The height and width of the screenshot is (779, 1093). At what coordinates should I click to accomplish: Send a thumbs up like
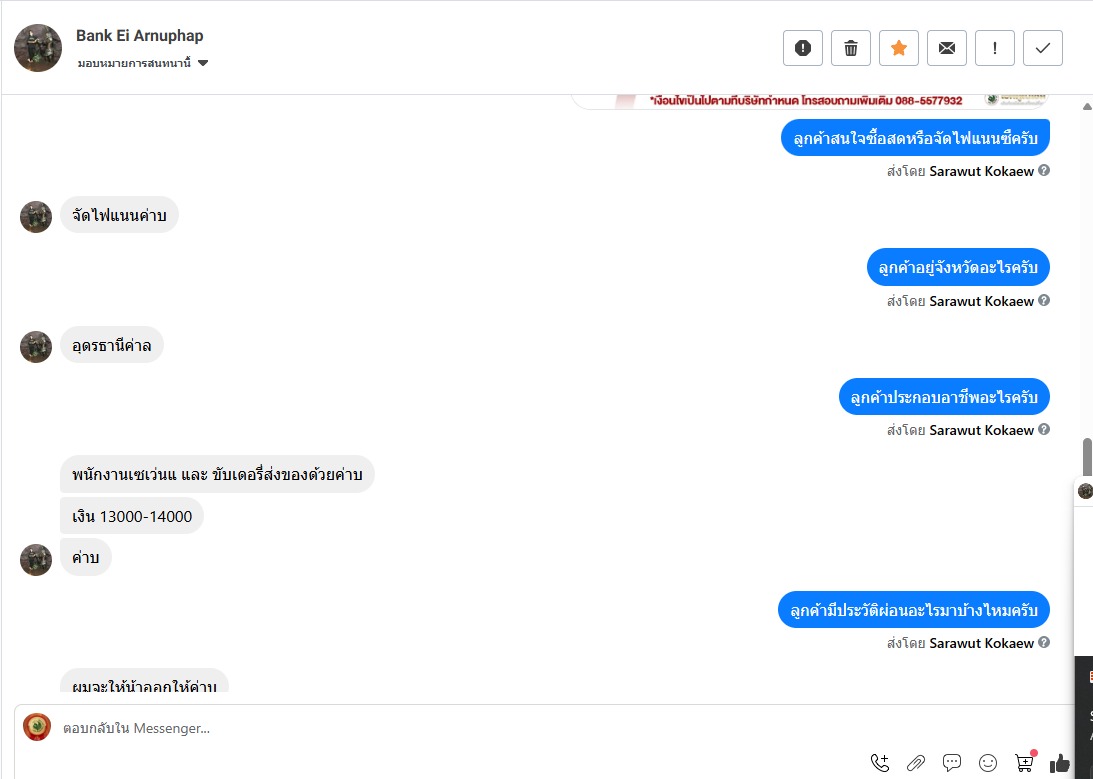1060,764
